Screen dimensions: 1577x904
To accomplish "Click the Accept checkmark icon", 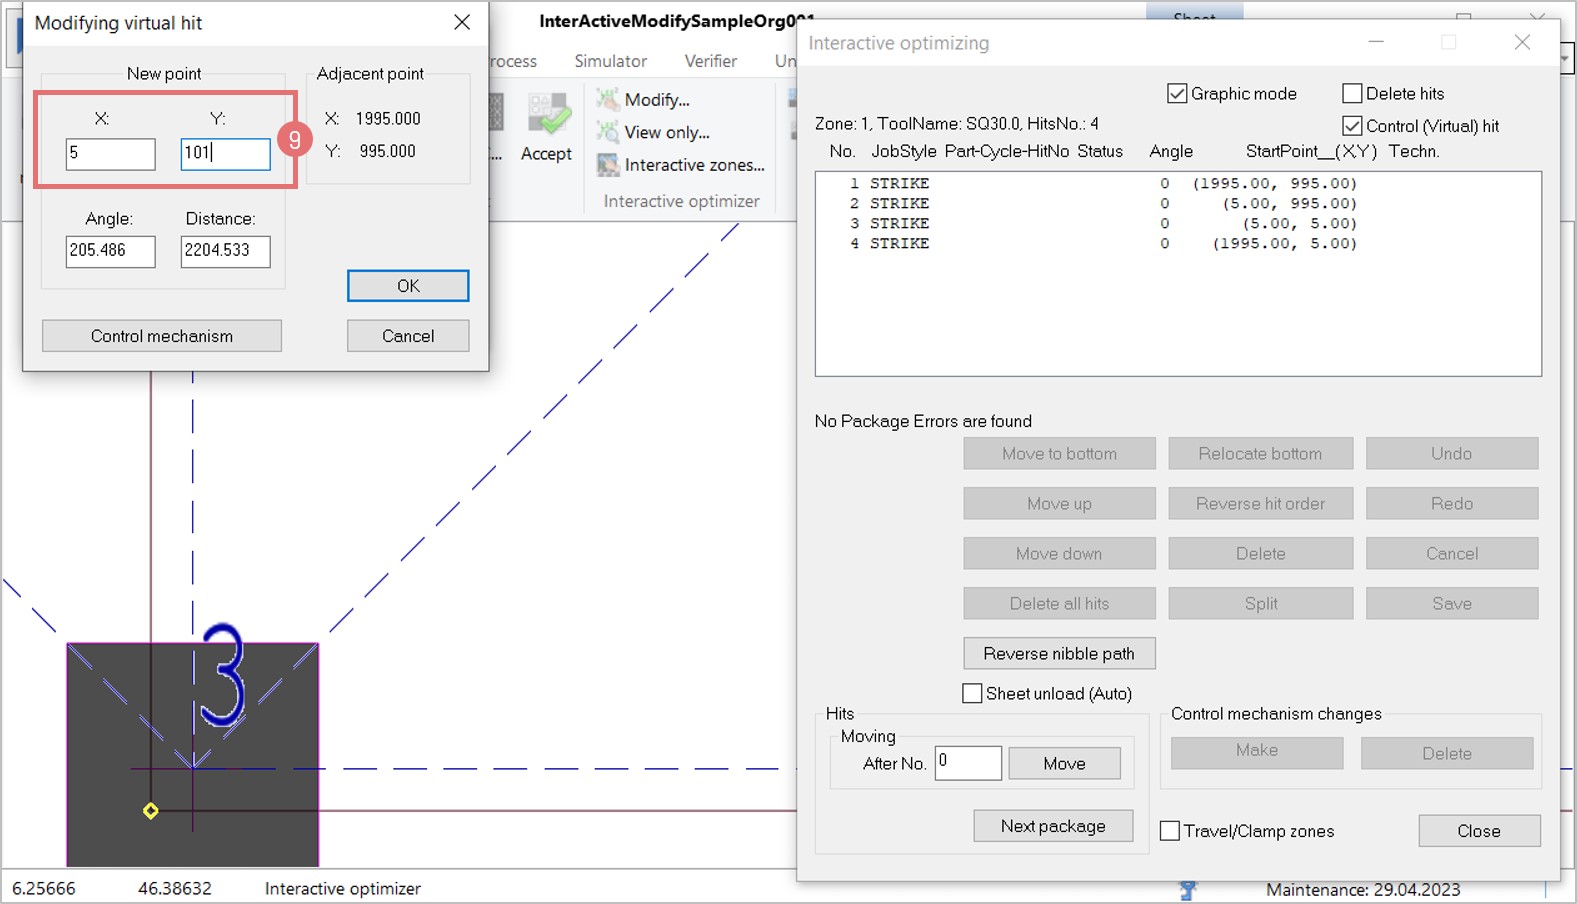I will pyautogui.click(x=548, y=117).
